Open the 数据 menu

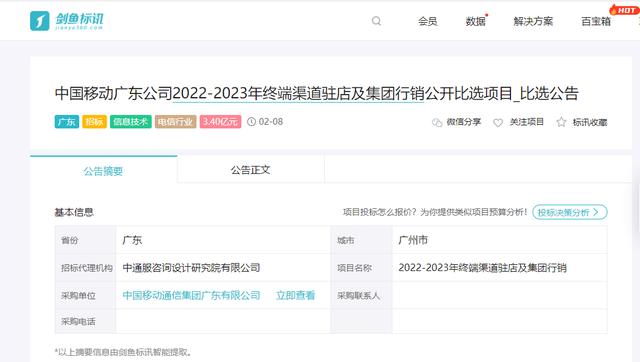(x=476, y=21)
